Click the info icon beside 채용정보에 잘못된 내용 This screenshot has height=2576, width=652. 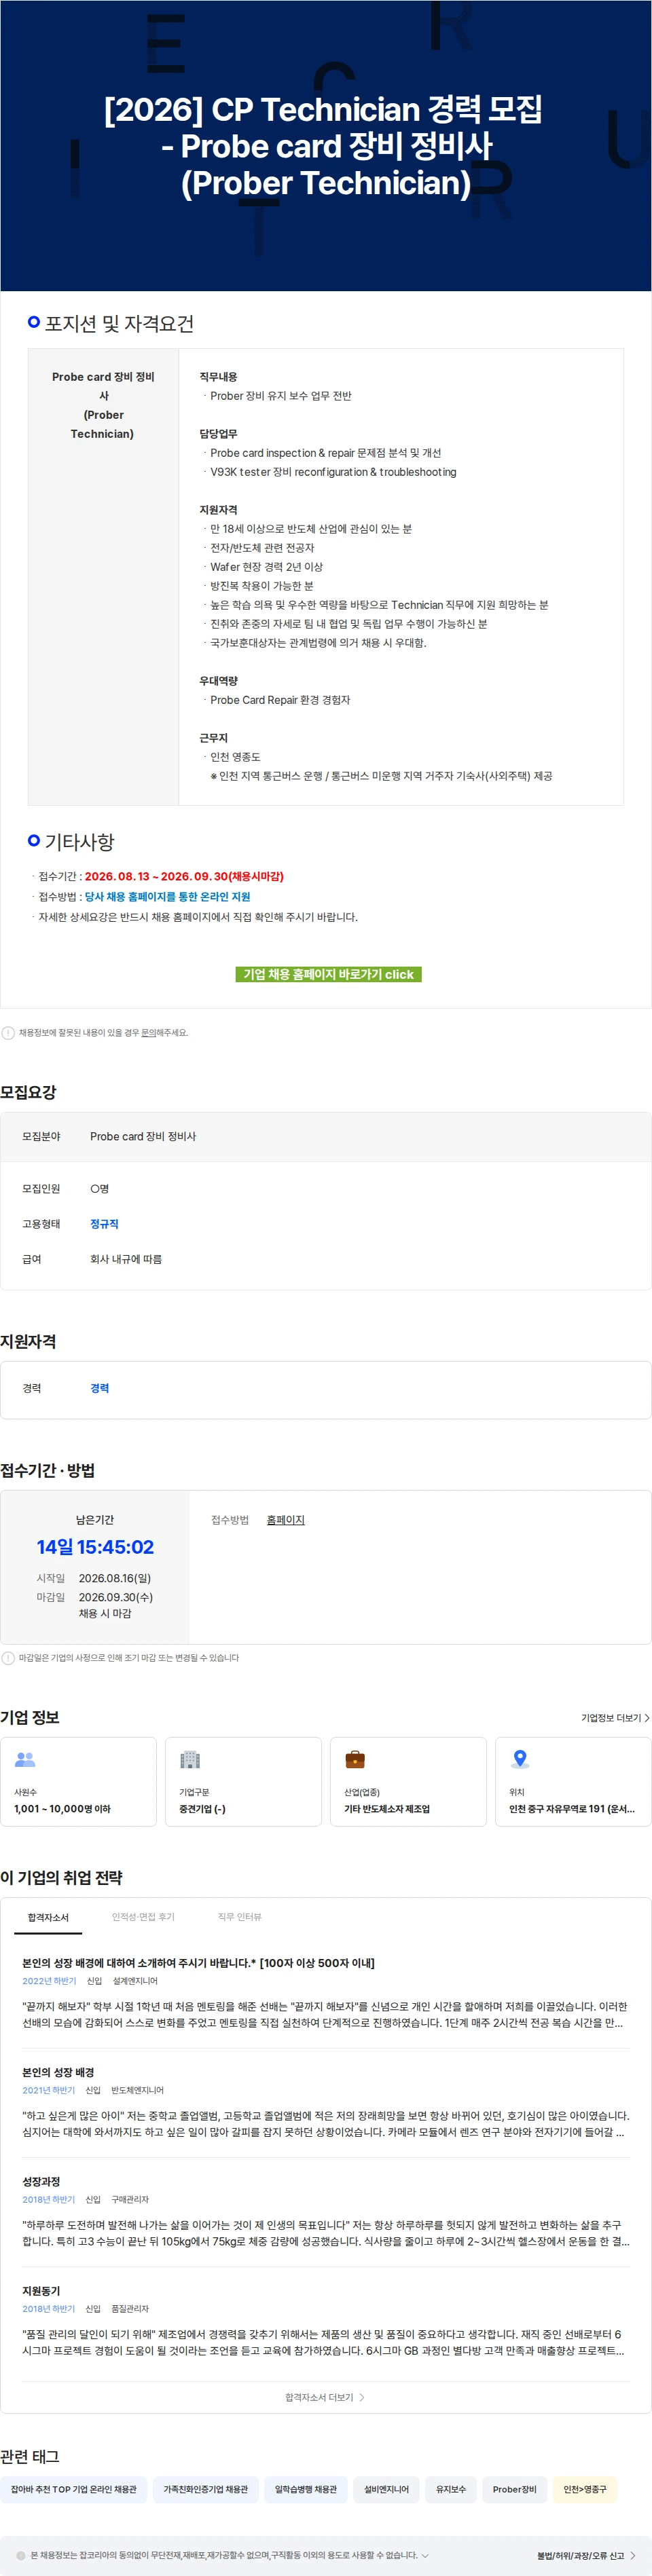click(8, 1033)
